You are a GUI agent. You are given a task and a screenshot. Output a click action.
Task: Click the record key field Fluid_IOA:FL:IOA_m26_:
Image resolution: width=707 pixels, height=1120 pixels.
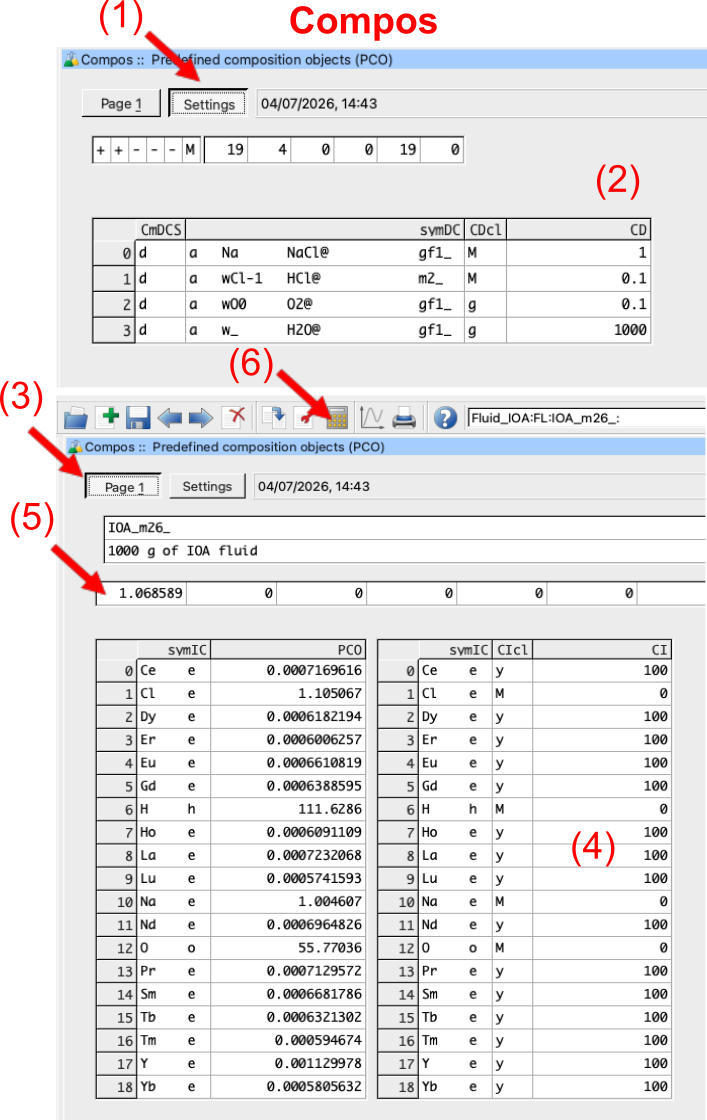tap(587, 418)
